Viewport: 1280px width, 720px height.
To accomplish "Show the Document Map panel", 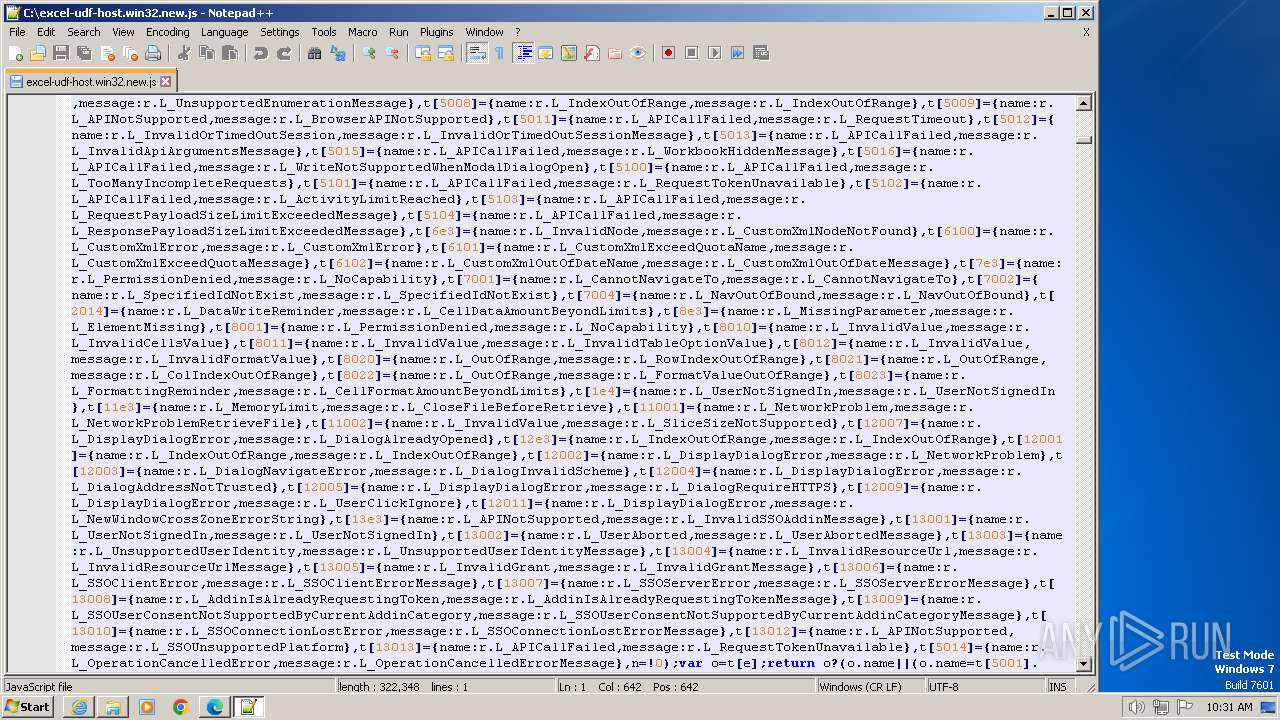I will [x=568, y=53].
